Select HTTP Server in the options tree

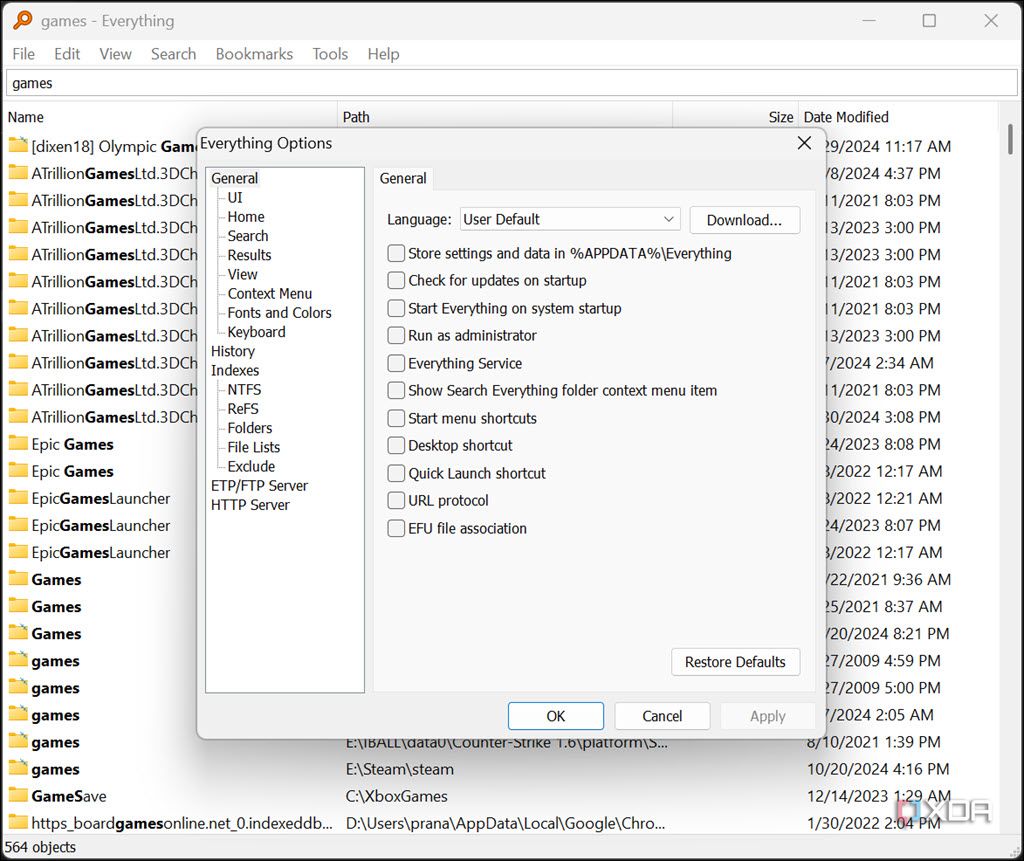[250, 505]
